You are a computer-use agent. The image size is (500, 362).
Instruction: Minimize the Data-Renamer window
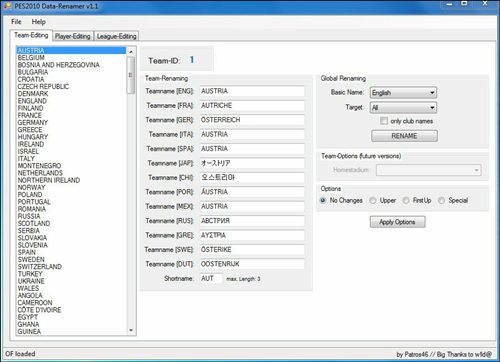point(449,4)
